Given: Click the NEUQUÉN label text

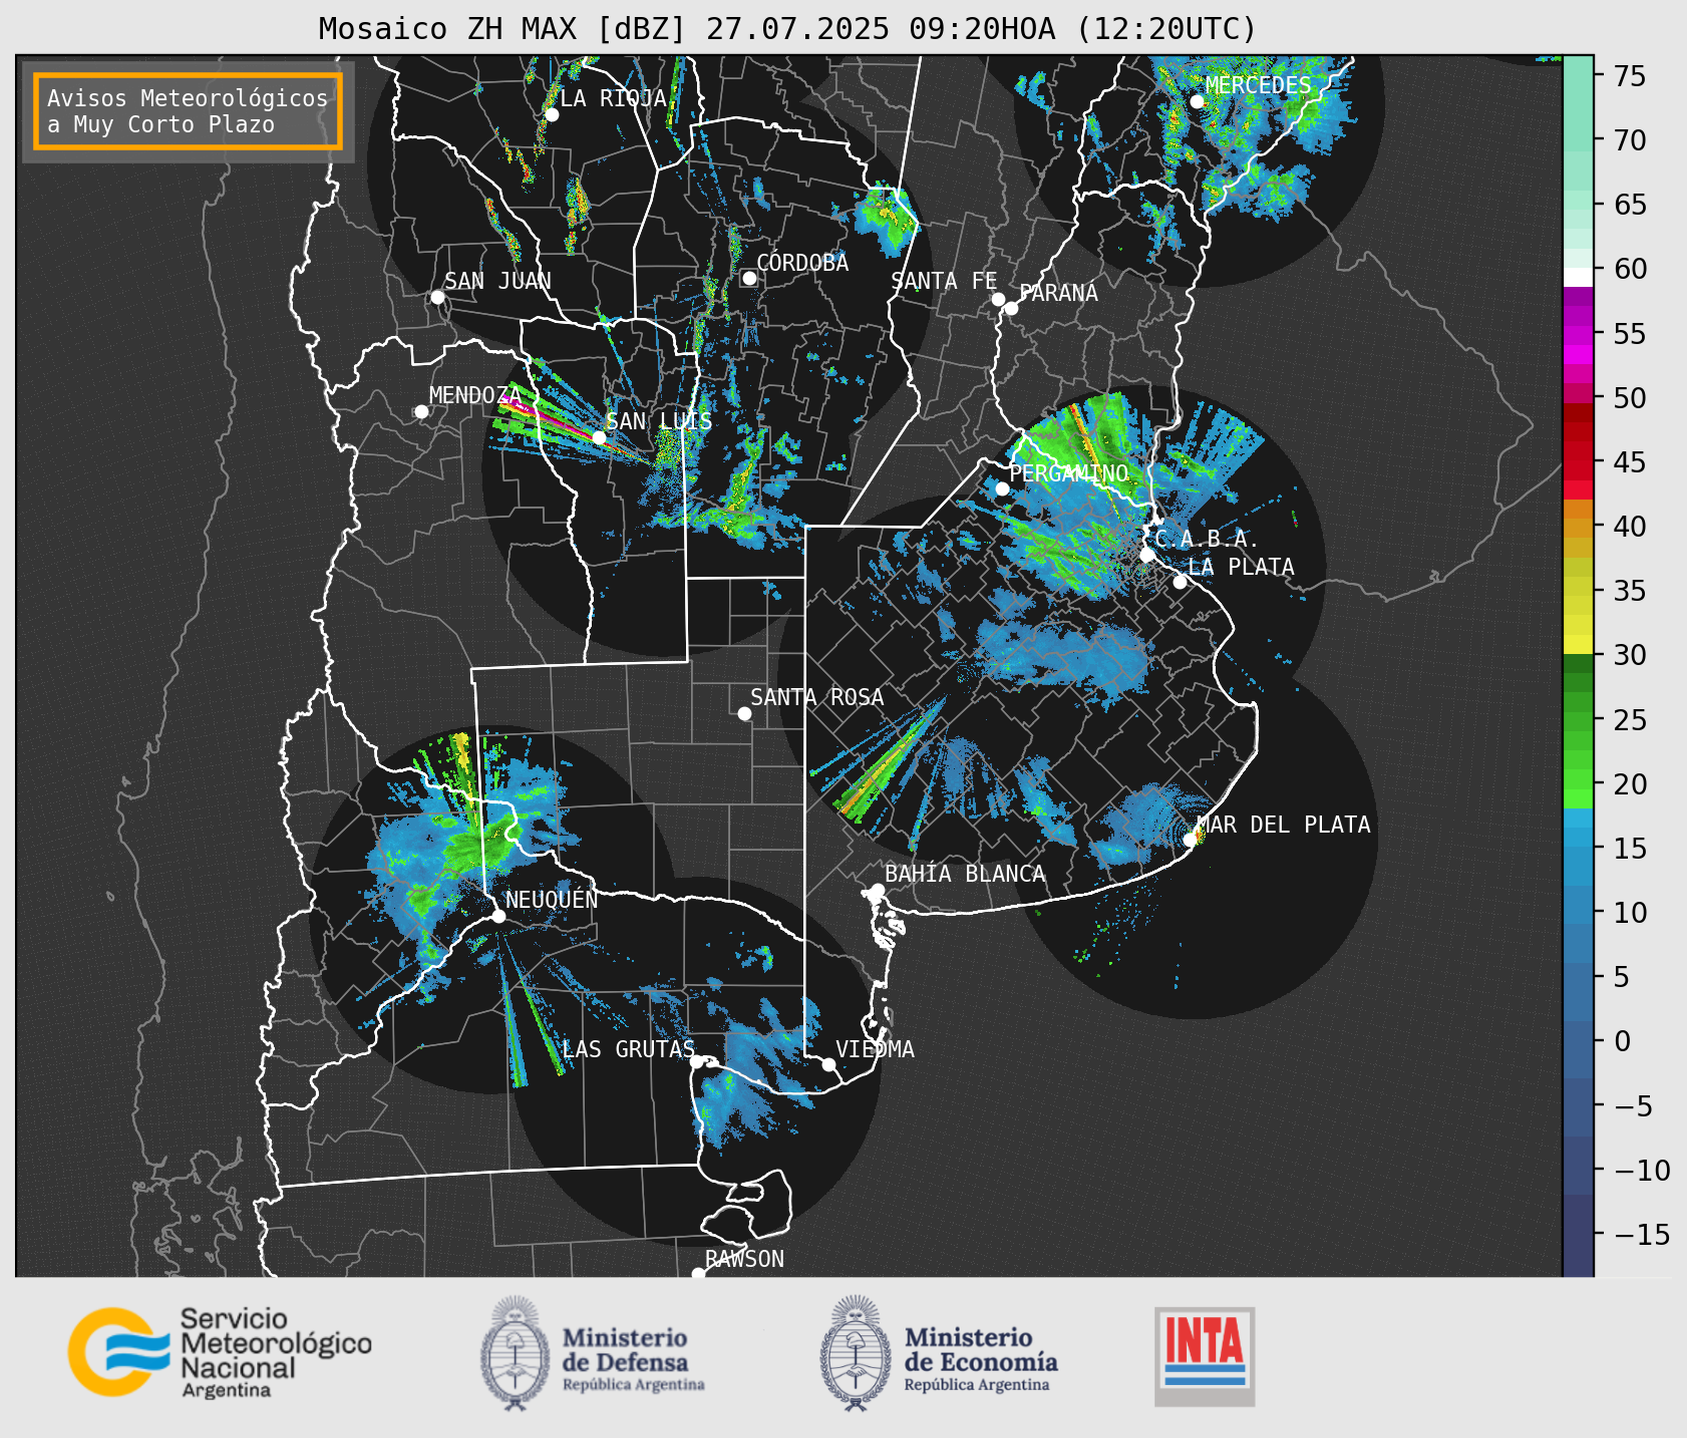Looking at the screenshot, I should pyautogui.click(x=551, y=900).
